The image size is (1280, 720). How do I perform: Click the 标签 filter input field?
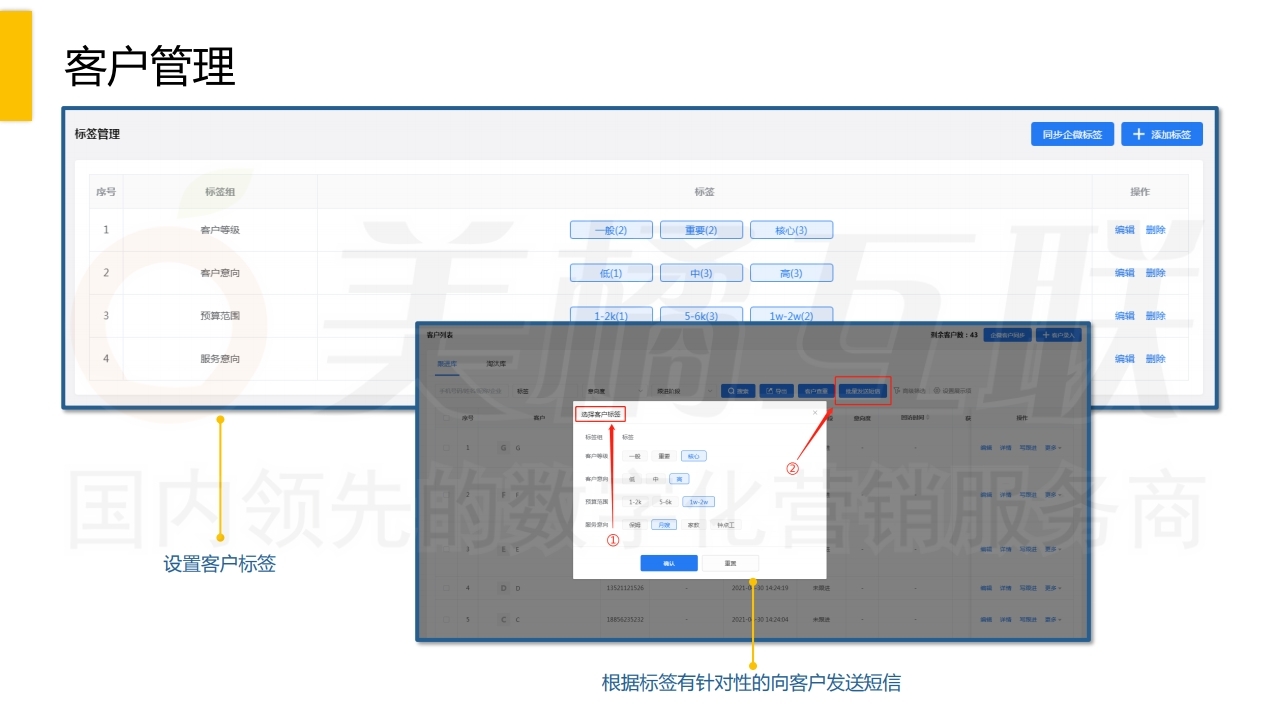545,391
